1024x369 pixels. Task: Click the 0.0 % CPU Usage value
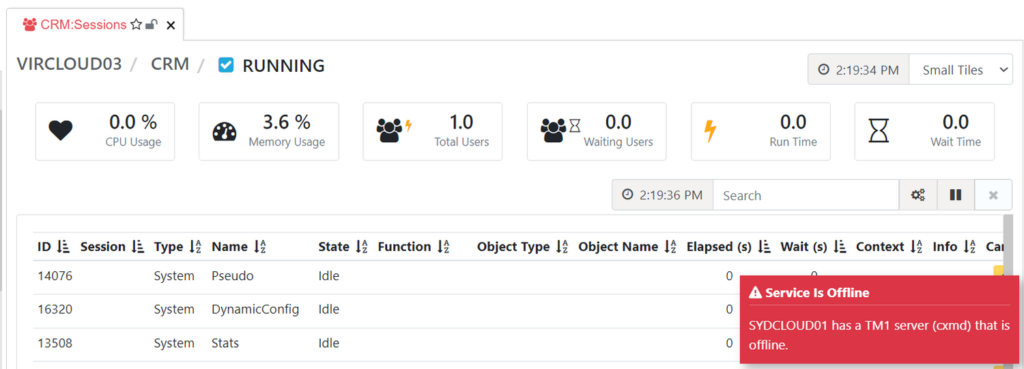click(133, 121)
